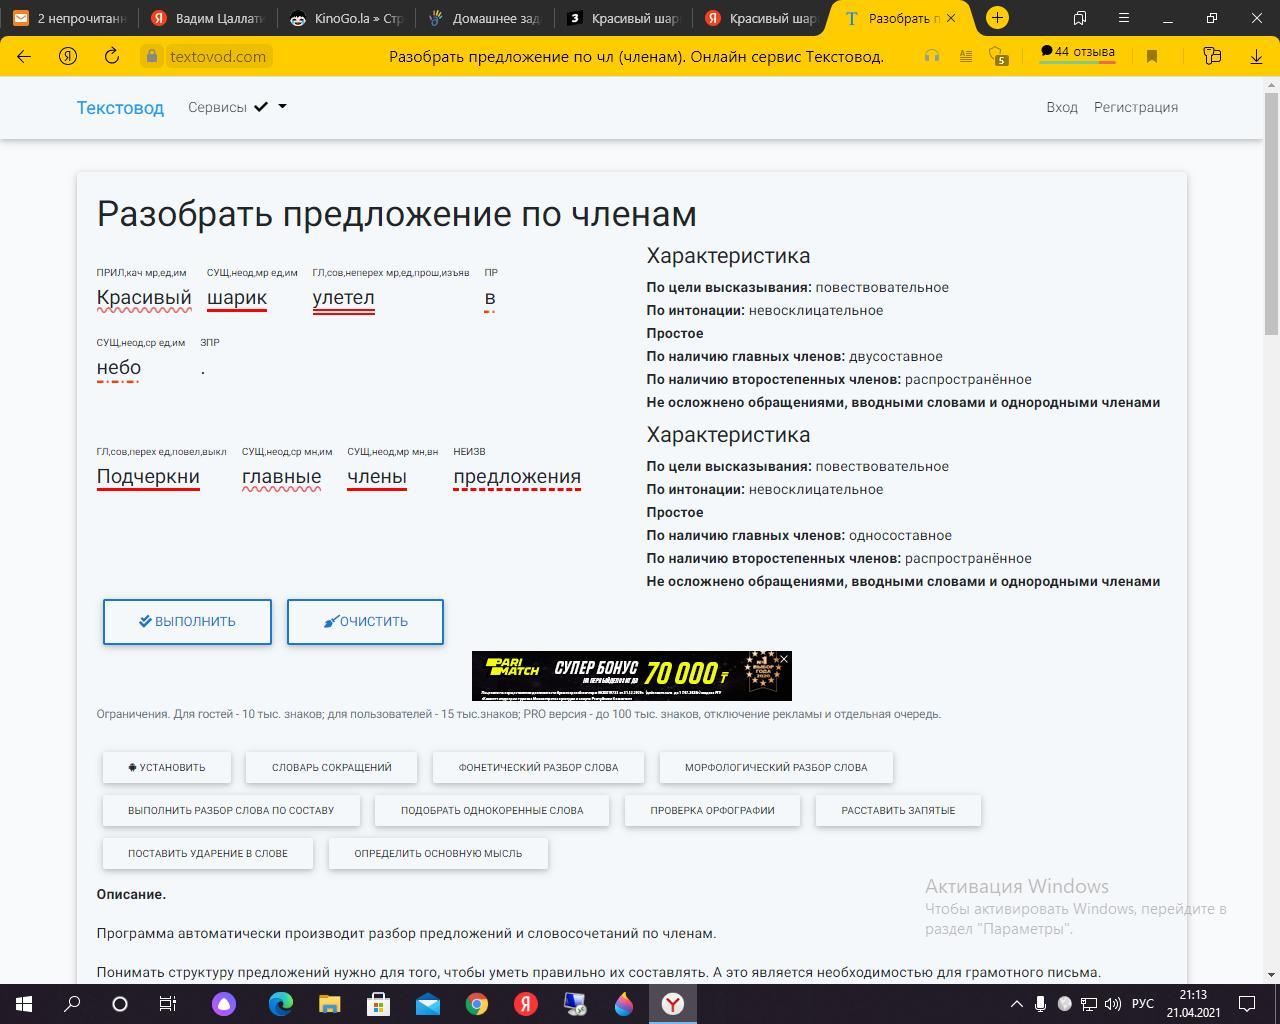This screenshot has width=1280, height=1024.
Task: Open reader mode icon in address bar
Action: point(966,56)
